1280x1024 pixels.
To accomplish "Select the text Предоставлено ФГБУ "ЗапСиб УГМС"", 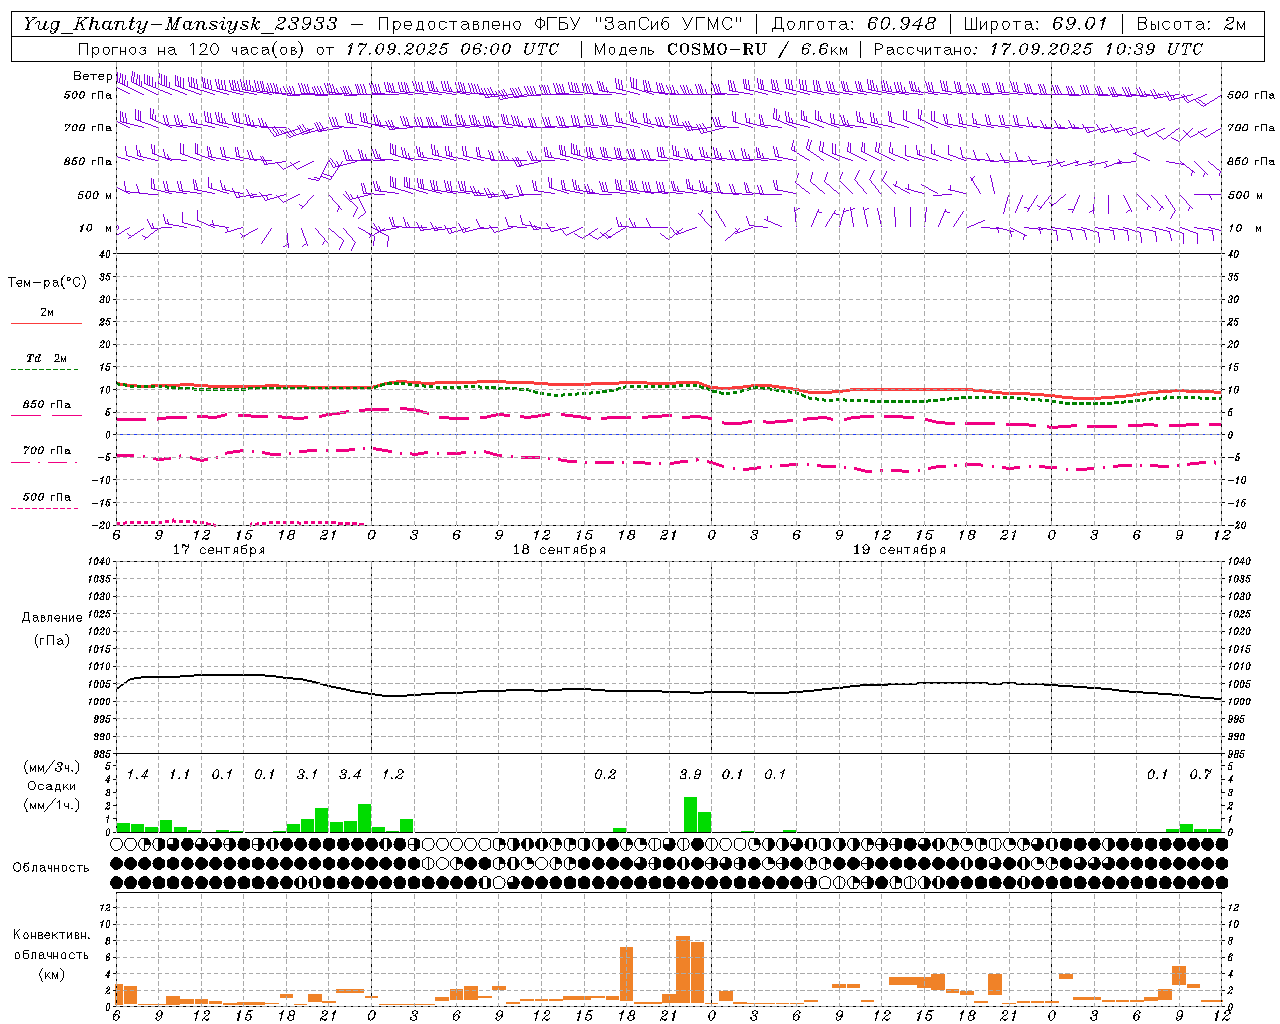I will point(560,24).
